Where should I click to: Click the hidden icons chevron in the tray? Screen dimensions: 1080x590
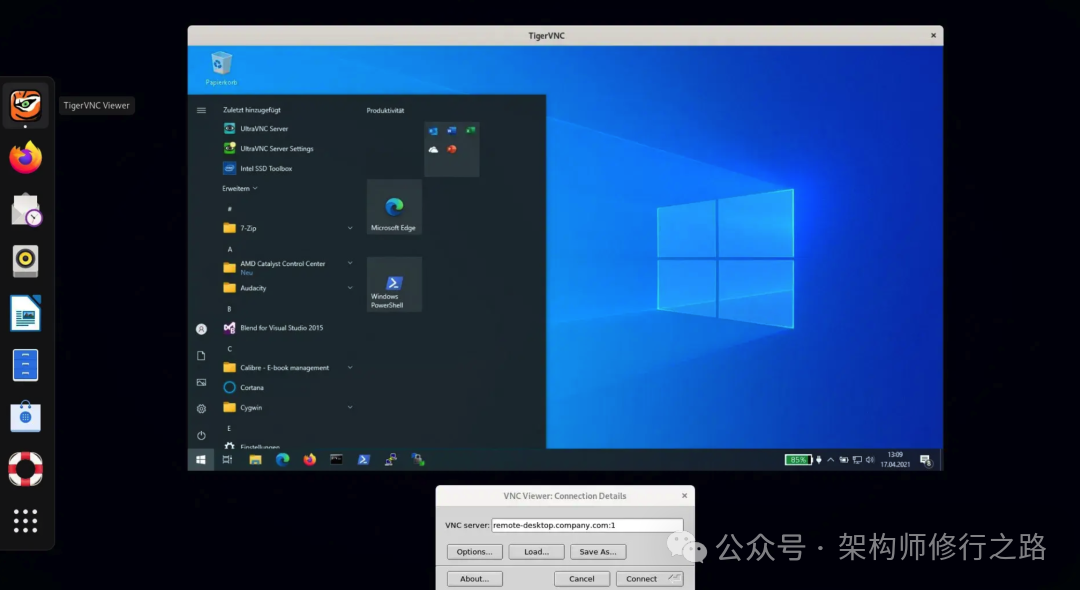point(830,460)
